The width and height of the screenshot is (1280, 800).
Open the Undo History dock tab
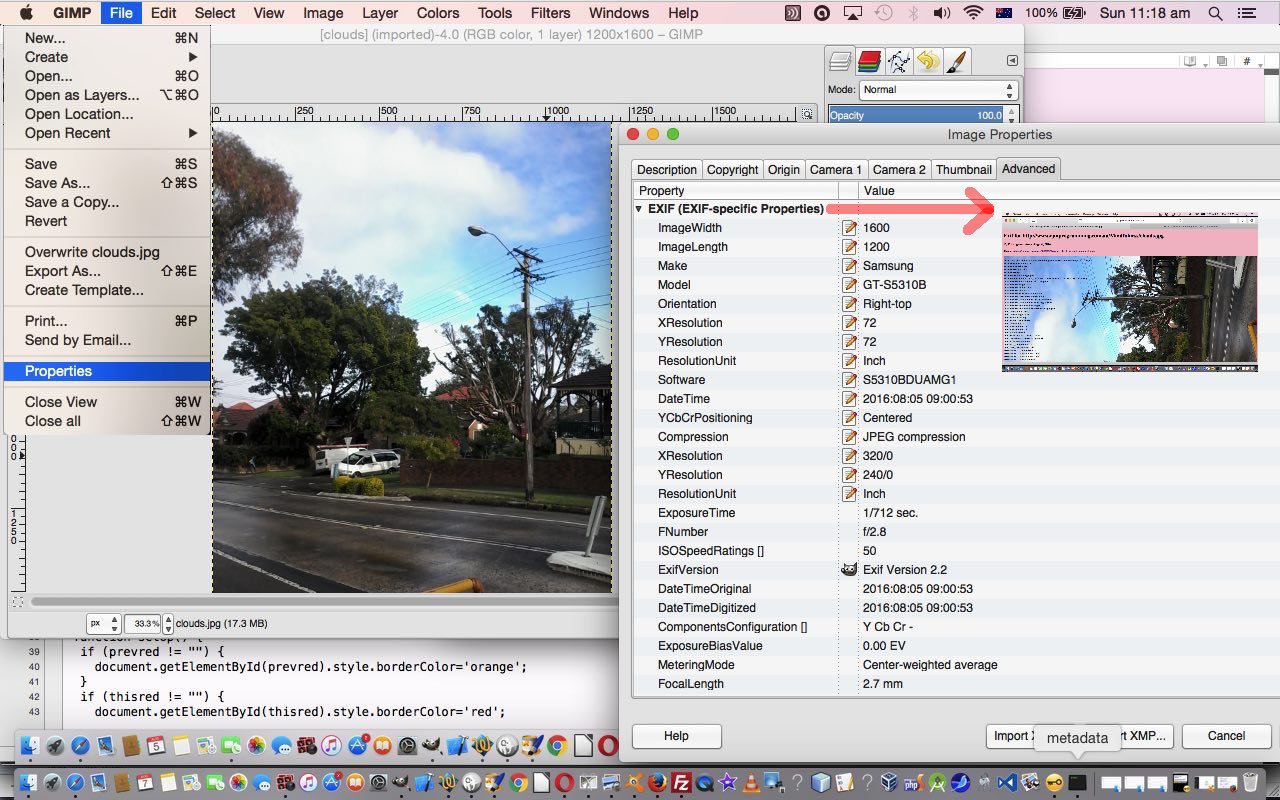click(927, 62)
